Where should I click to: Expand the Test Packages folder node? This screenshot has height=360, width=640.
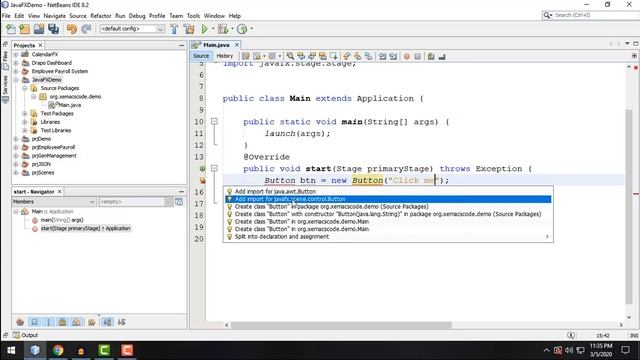[25, 113]
